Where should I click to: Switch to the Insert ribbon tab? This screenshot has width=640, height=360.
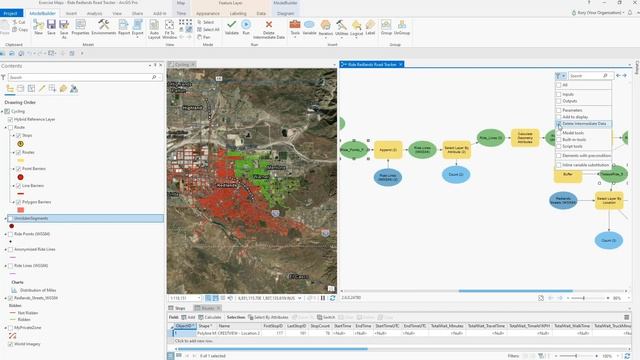(x=71, y=13)
